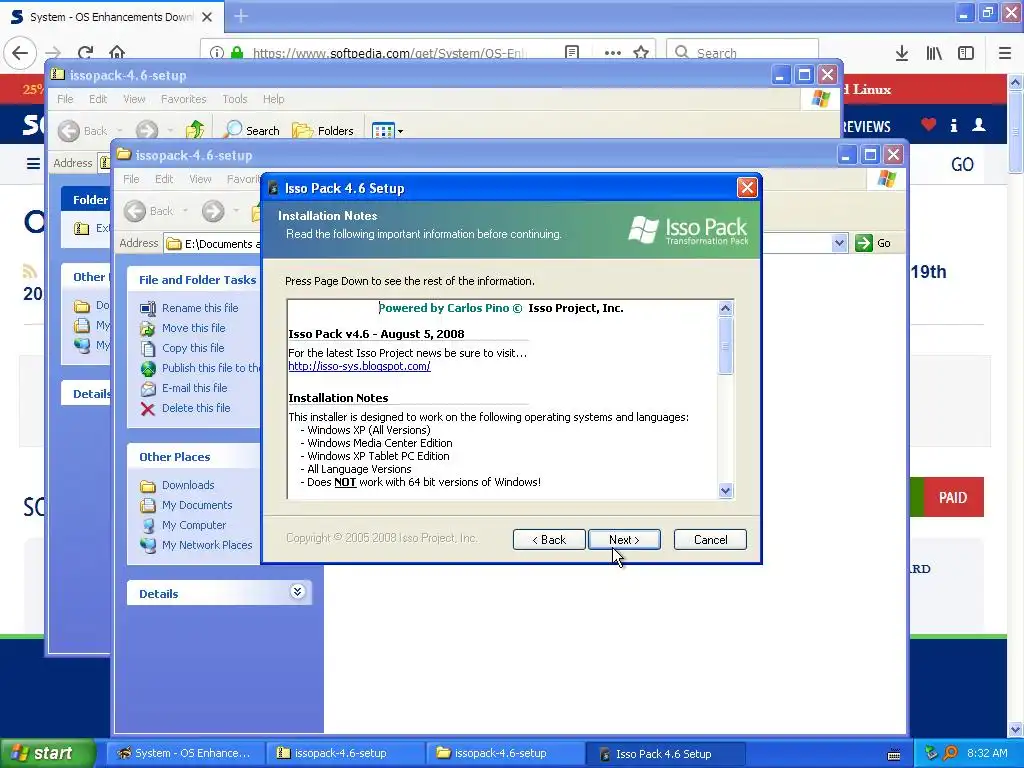
Task: Click the green Go arrow button
Action: click(x=864, y=243)
